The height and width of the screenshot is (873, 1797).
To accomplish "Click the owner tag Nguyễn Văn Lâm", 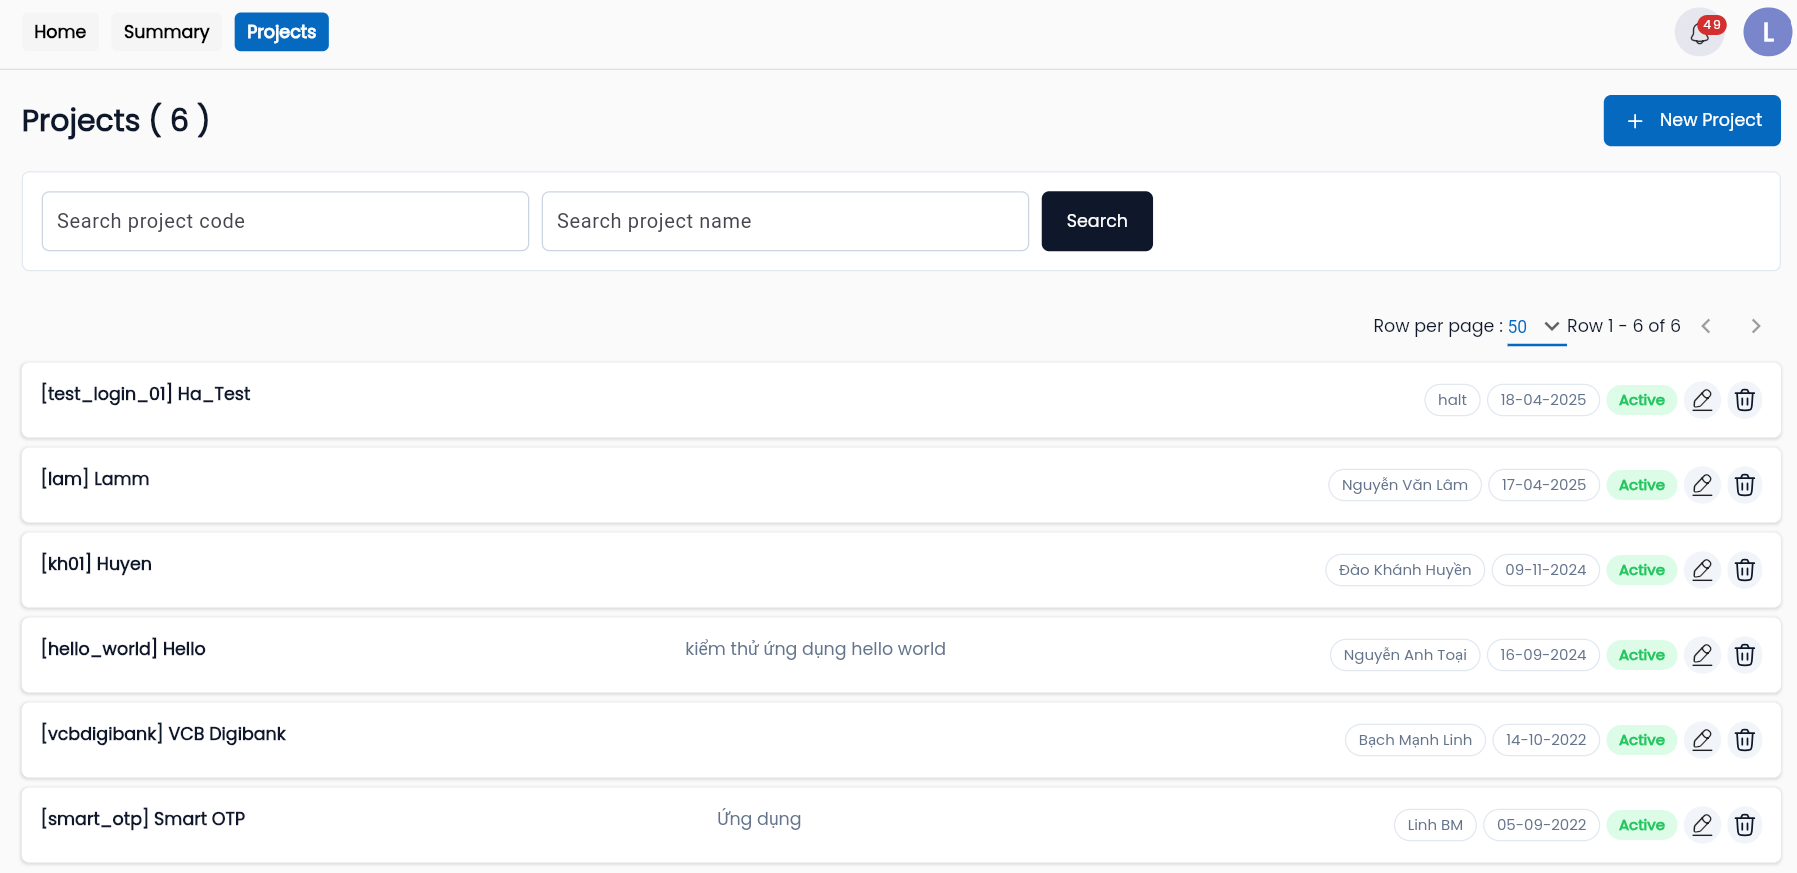I will pyautogui.click(x=1404, y=485).
